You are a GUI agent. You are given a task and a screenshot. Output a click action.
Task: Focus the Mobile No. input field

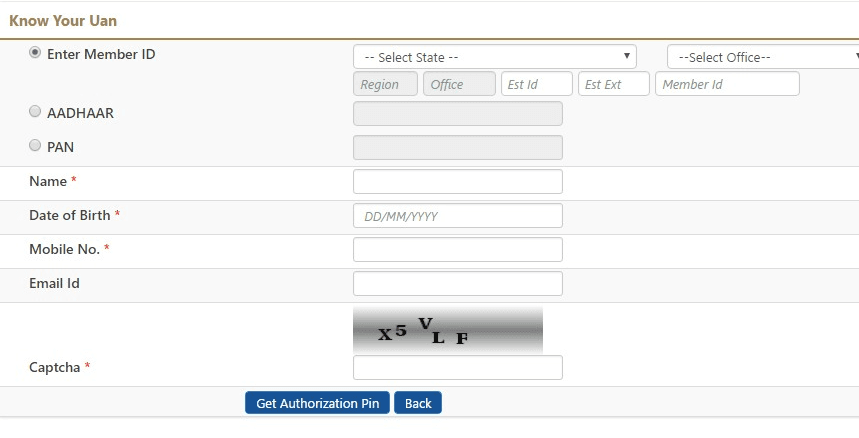point(458,249)
